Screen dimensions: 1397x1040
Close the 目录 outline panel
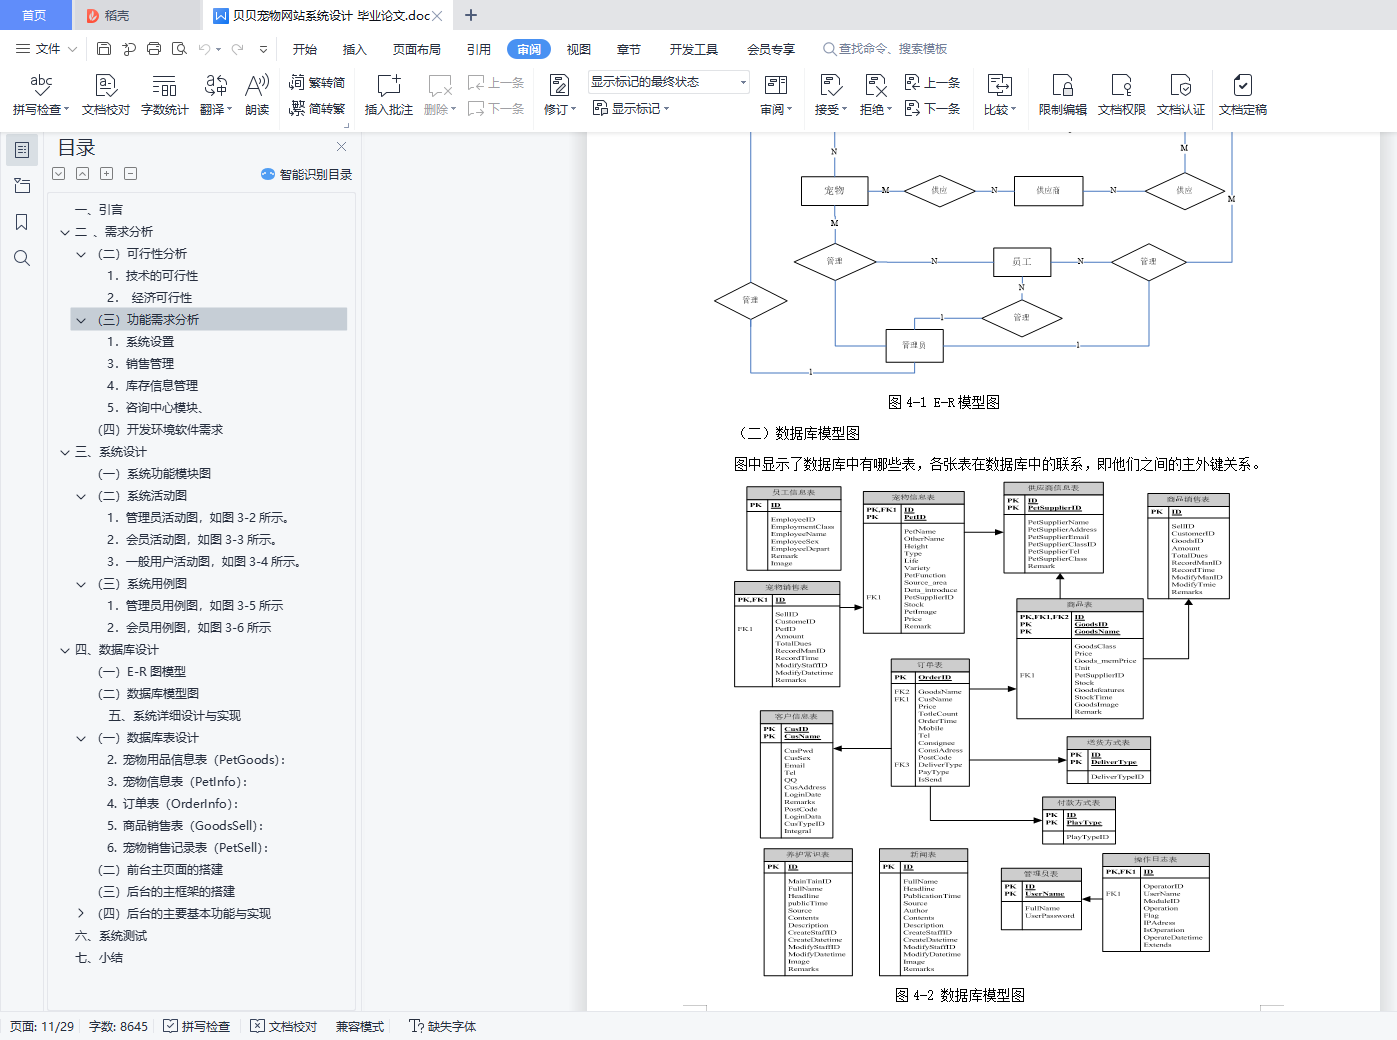point(342,147)
